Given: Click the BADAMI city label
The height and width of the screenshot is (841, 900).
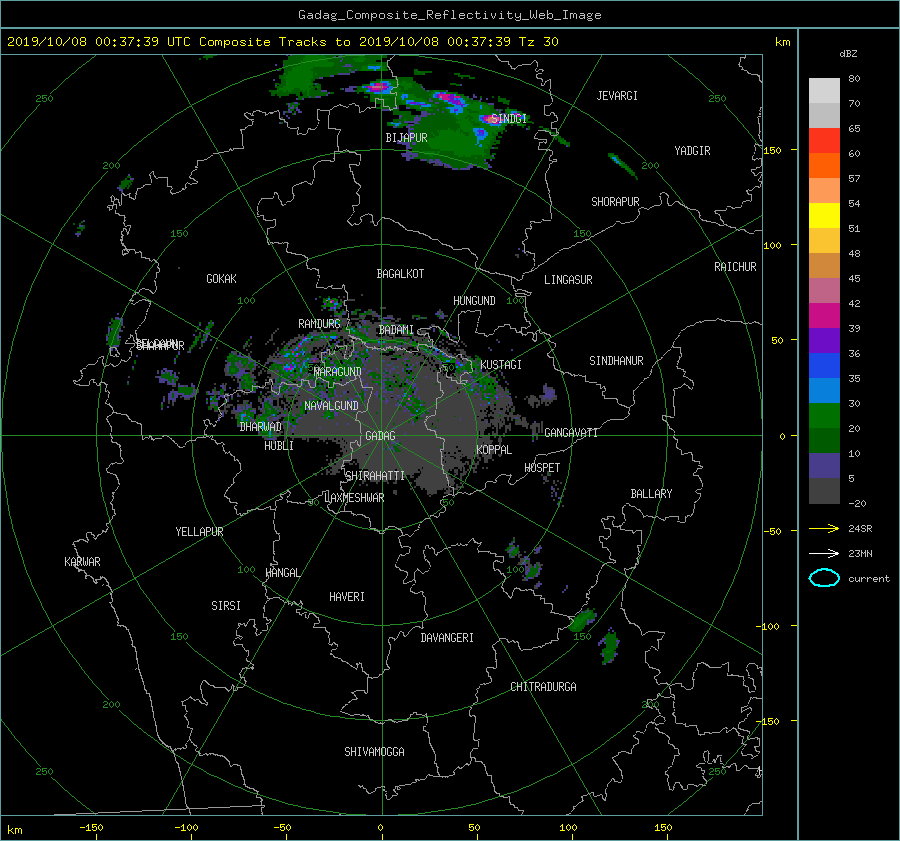Looking at the screenshot, I should [396, 330].
